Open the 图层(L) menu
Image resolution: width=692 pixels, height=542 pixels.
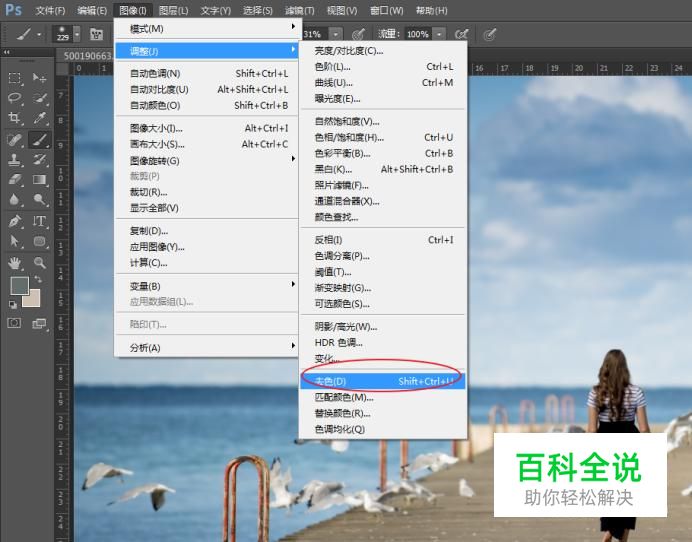(x=173, y=10)
